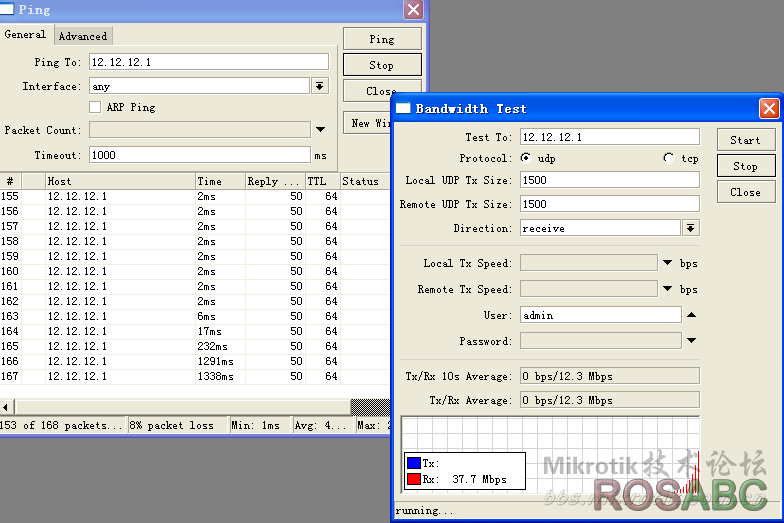784x523 pixels.
Task: Click the Direction field showing receive
Action: (x=600, y=228)
